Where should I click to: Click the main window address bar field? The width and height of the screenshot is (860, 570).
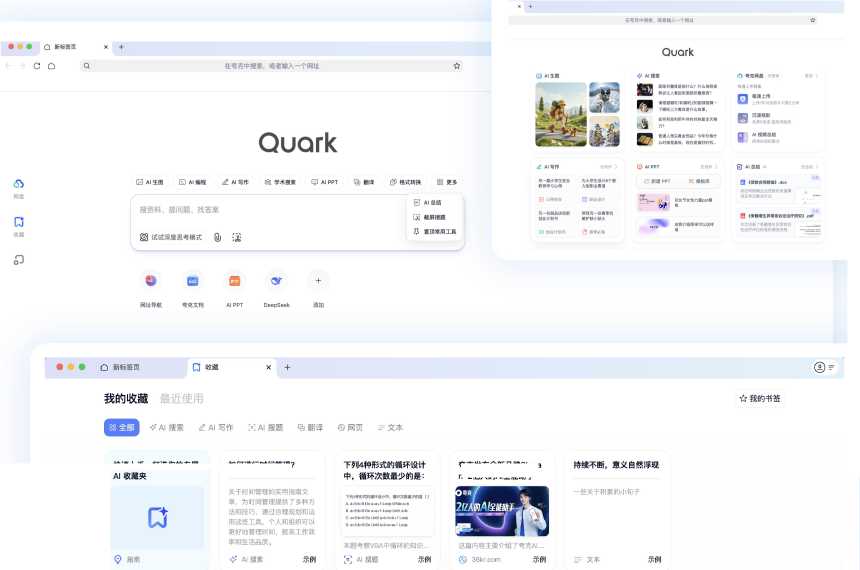pyautogui.click(x=271, y=66)
